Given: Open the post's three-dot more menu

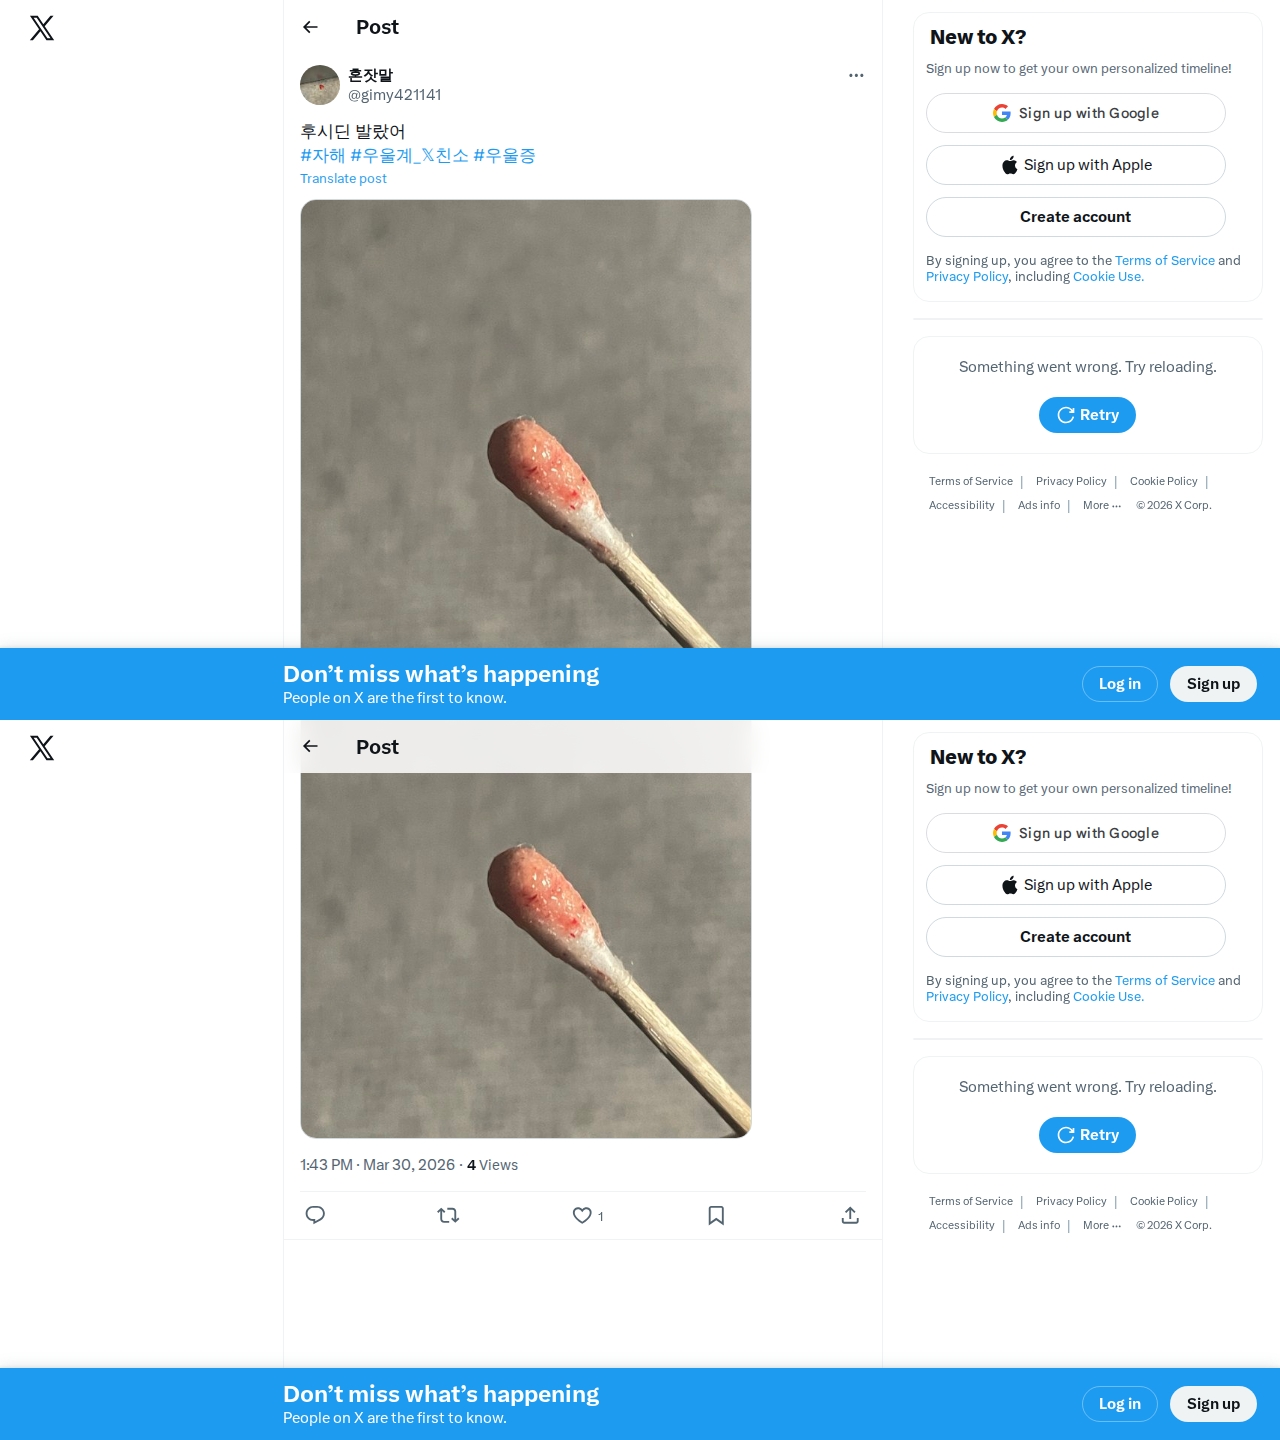Looking at the screenshot, I should click(856, 75).
